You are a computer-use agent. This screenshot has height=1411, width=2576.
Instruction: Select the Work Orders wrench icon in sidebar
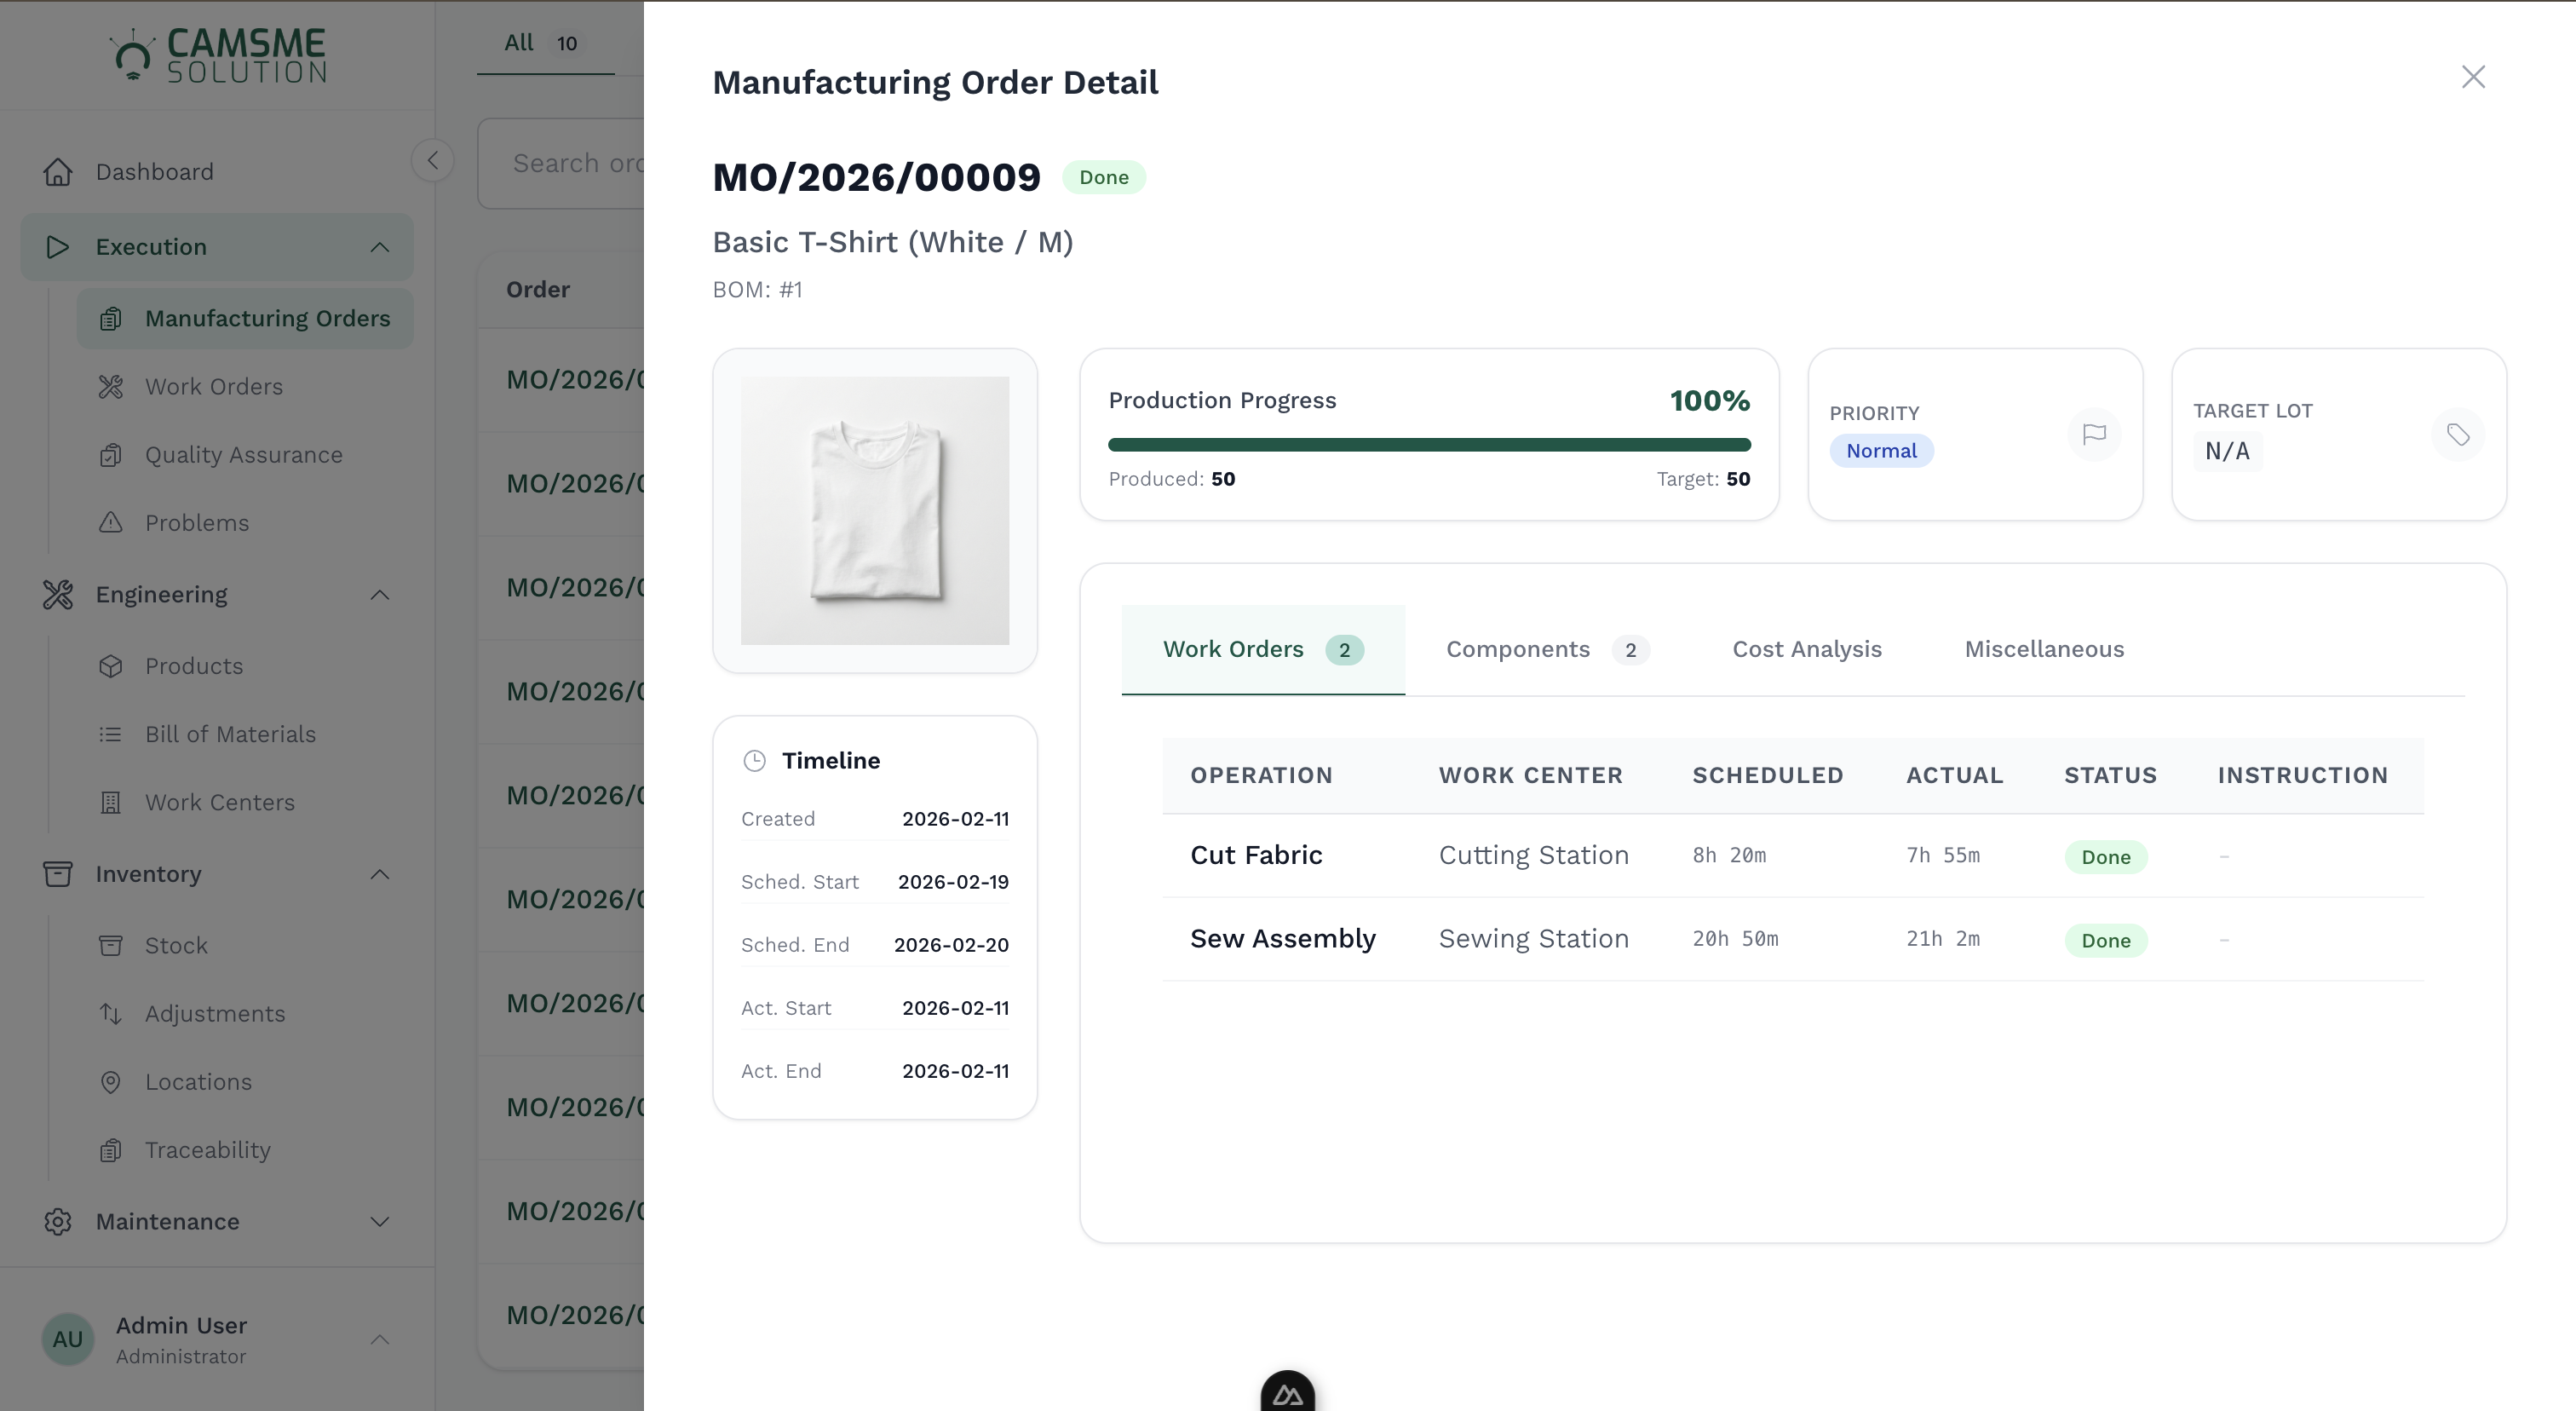click(111, 386)
